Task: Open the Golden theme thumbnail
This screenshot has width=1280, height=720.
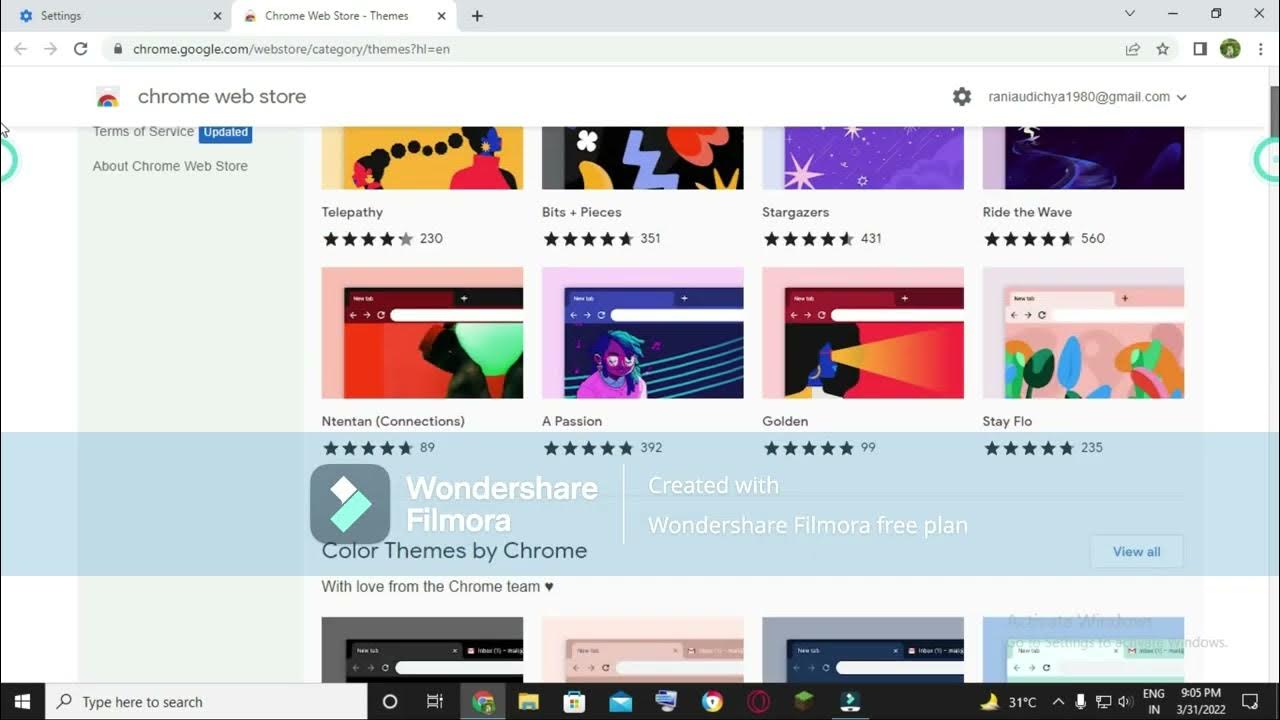Action: [863, 333]
